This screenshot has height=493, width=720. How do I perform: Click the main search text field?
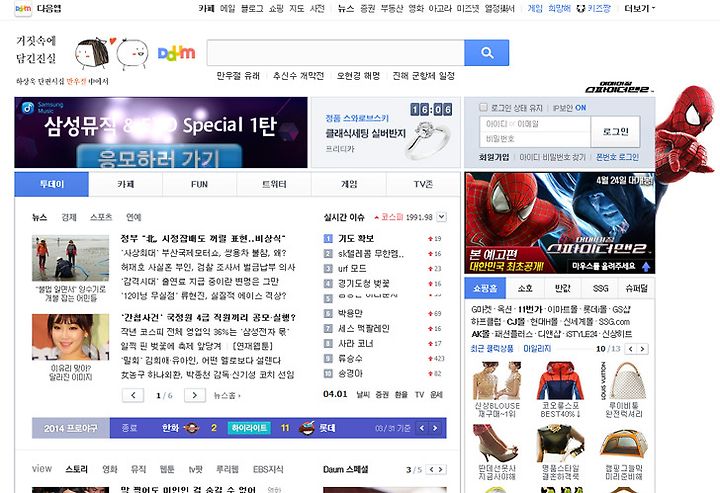click(x=336, y=53)
